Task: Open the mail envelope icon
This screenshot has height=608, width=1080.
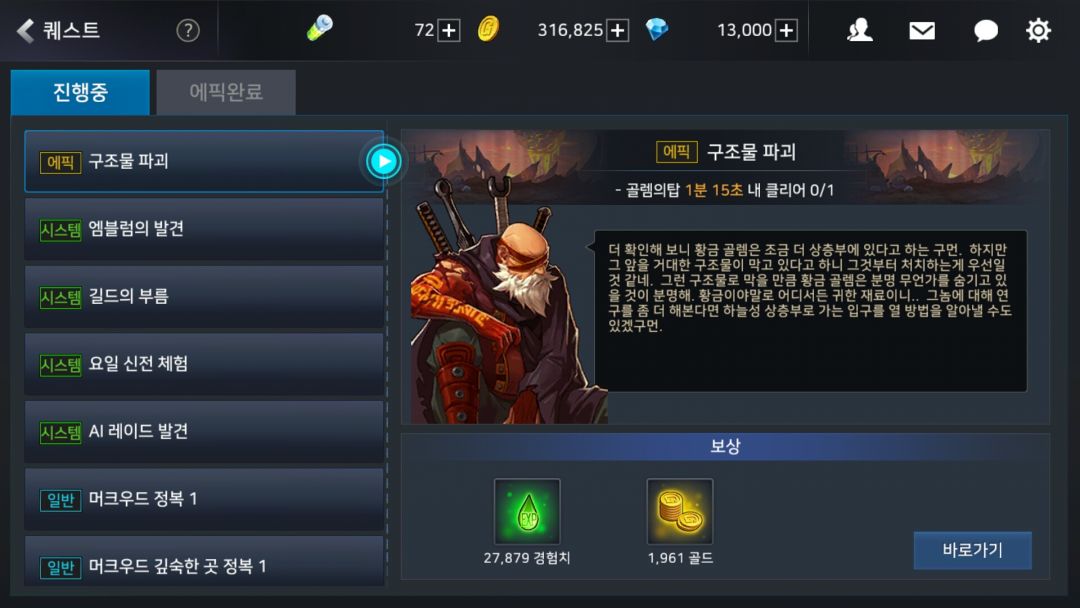Action: click(x=922, y=30)
